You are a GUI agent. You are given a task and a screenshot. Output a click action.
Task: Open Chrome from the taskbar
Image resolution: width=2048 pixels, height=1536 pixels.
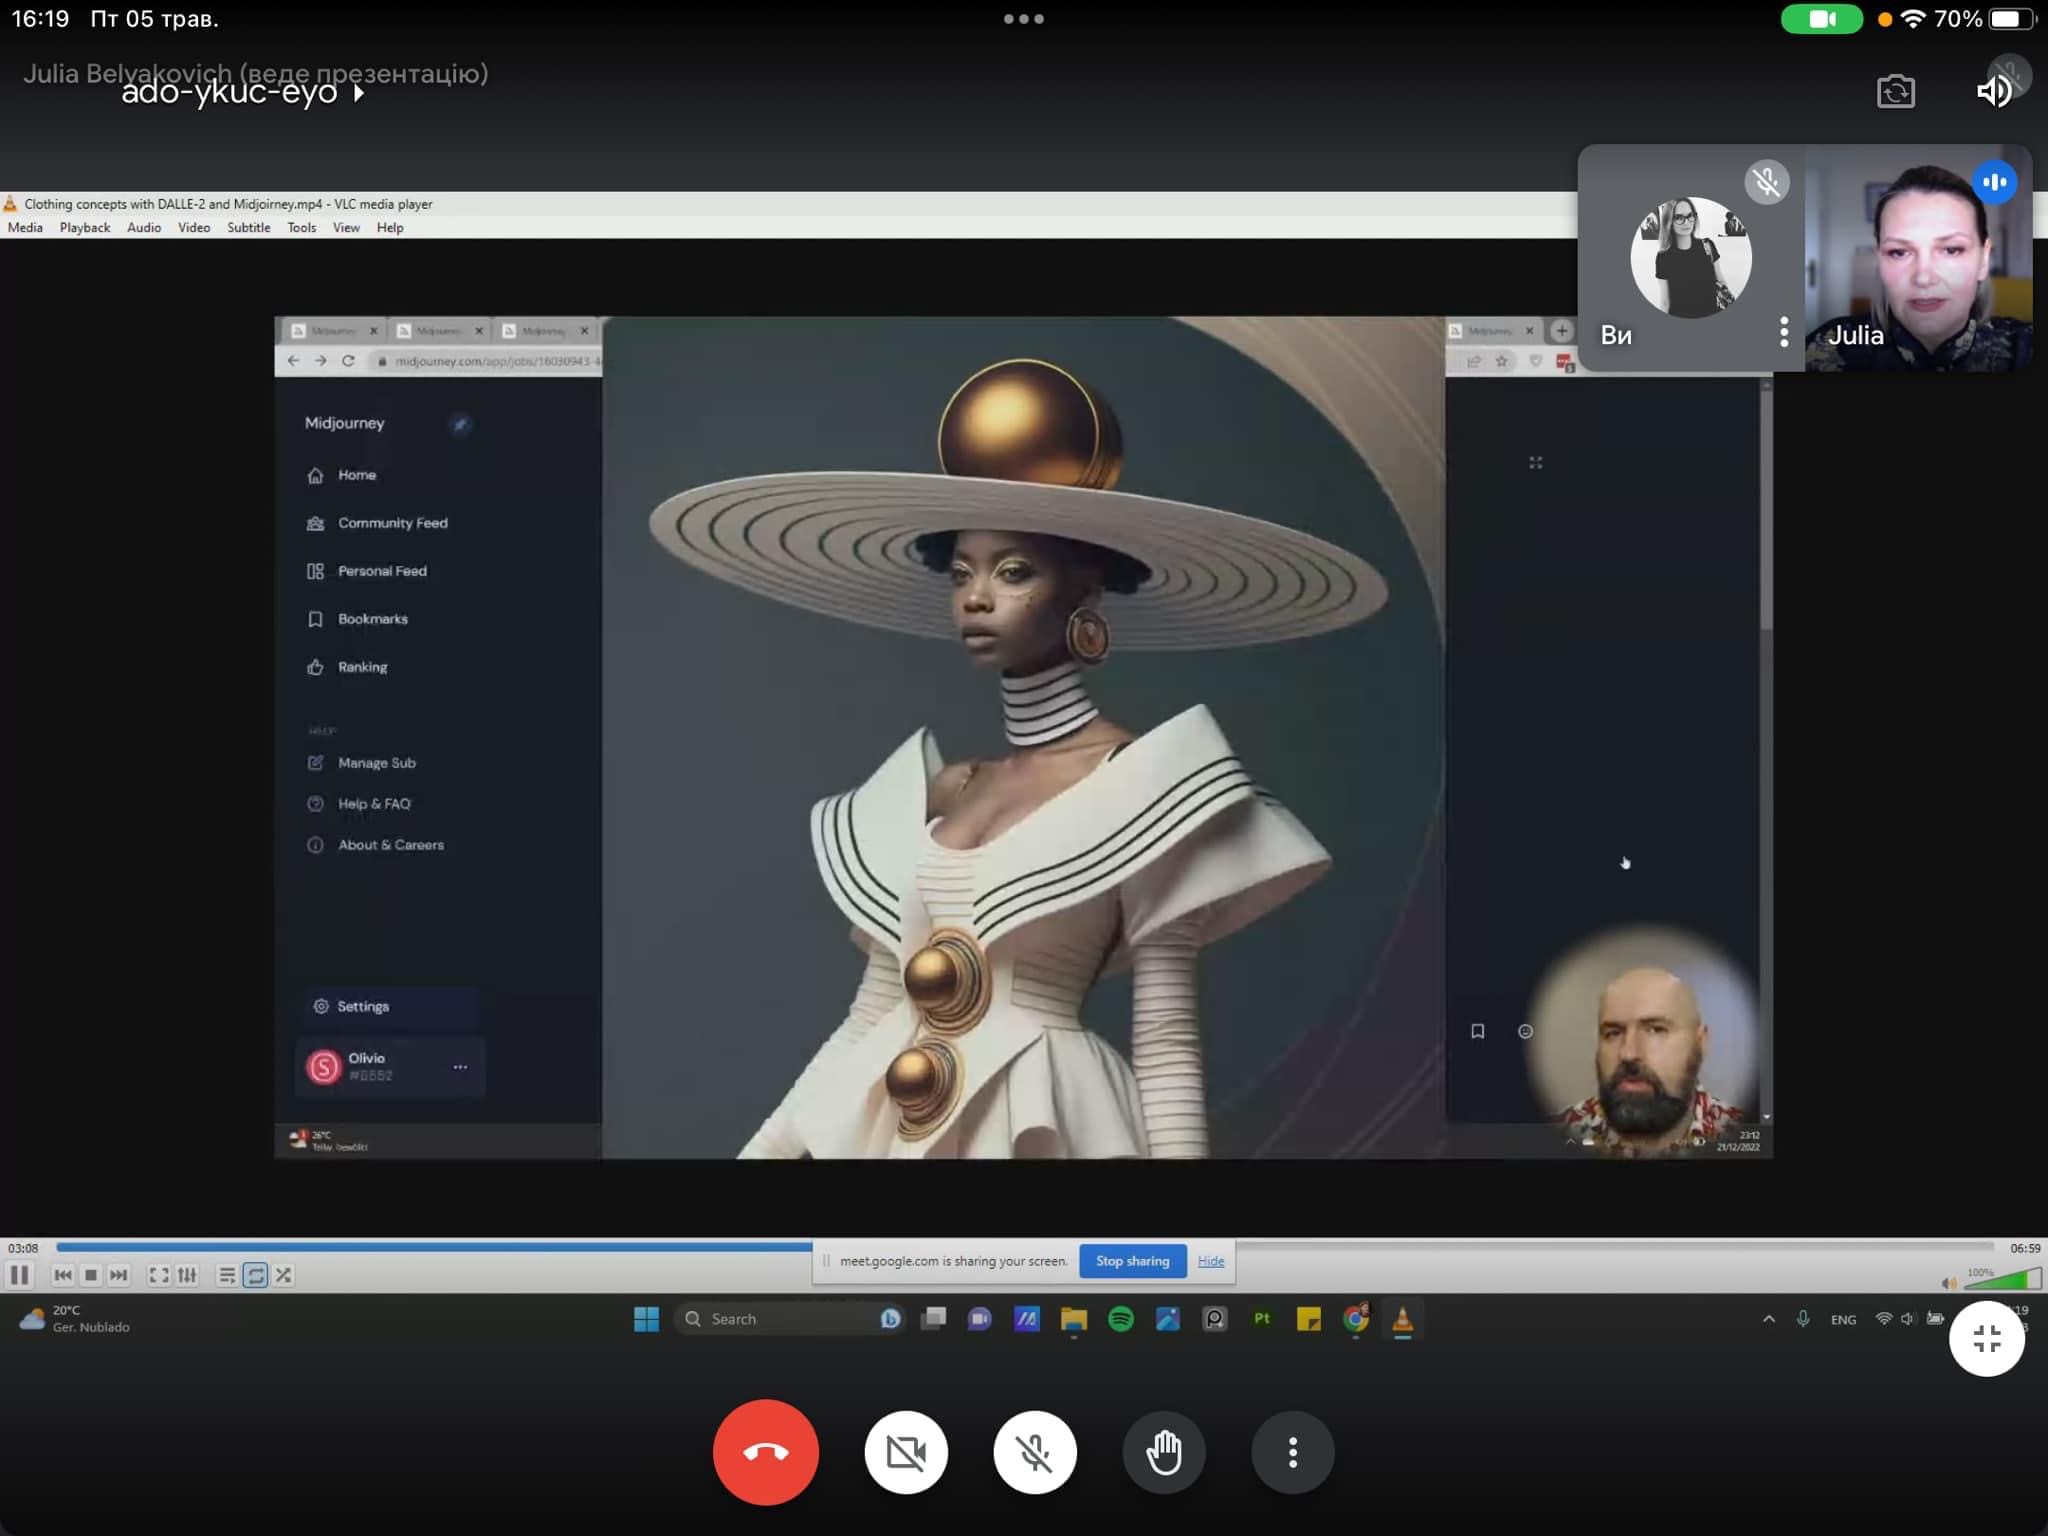(1356, 1319)
